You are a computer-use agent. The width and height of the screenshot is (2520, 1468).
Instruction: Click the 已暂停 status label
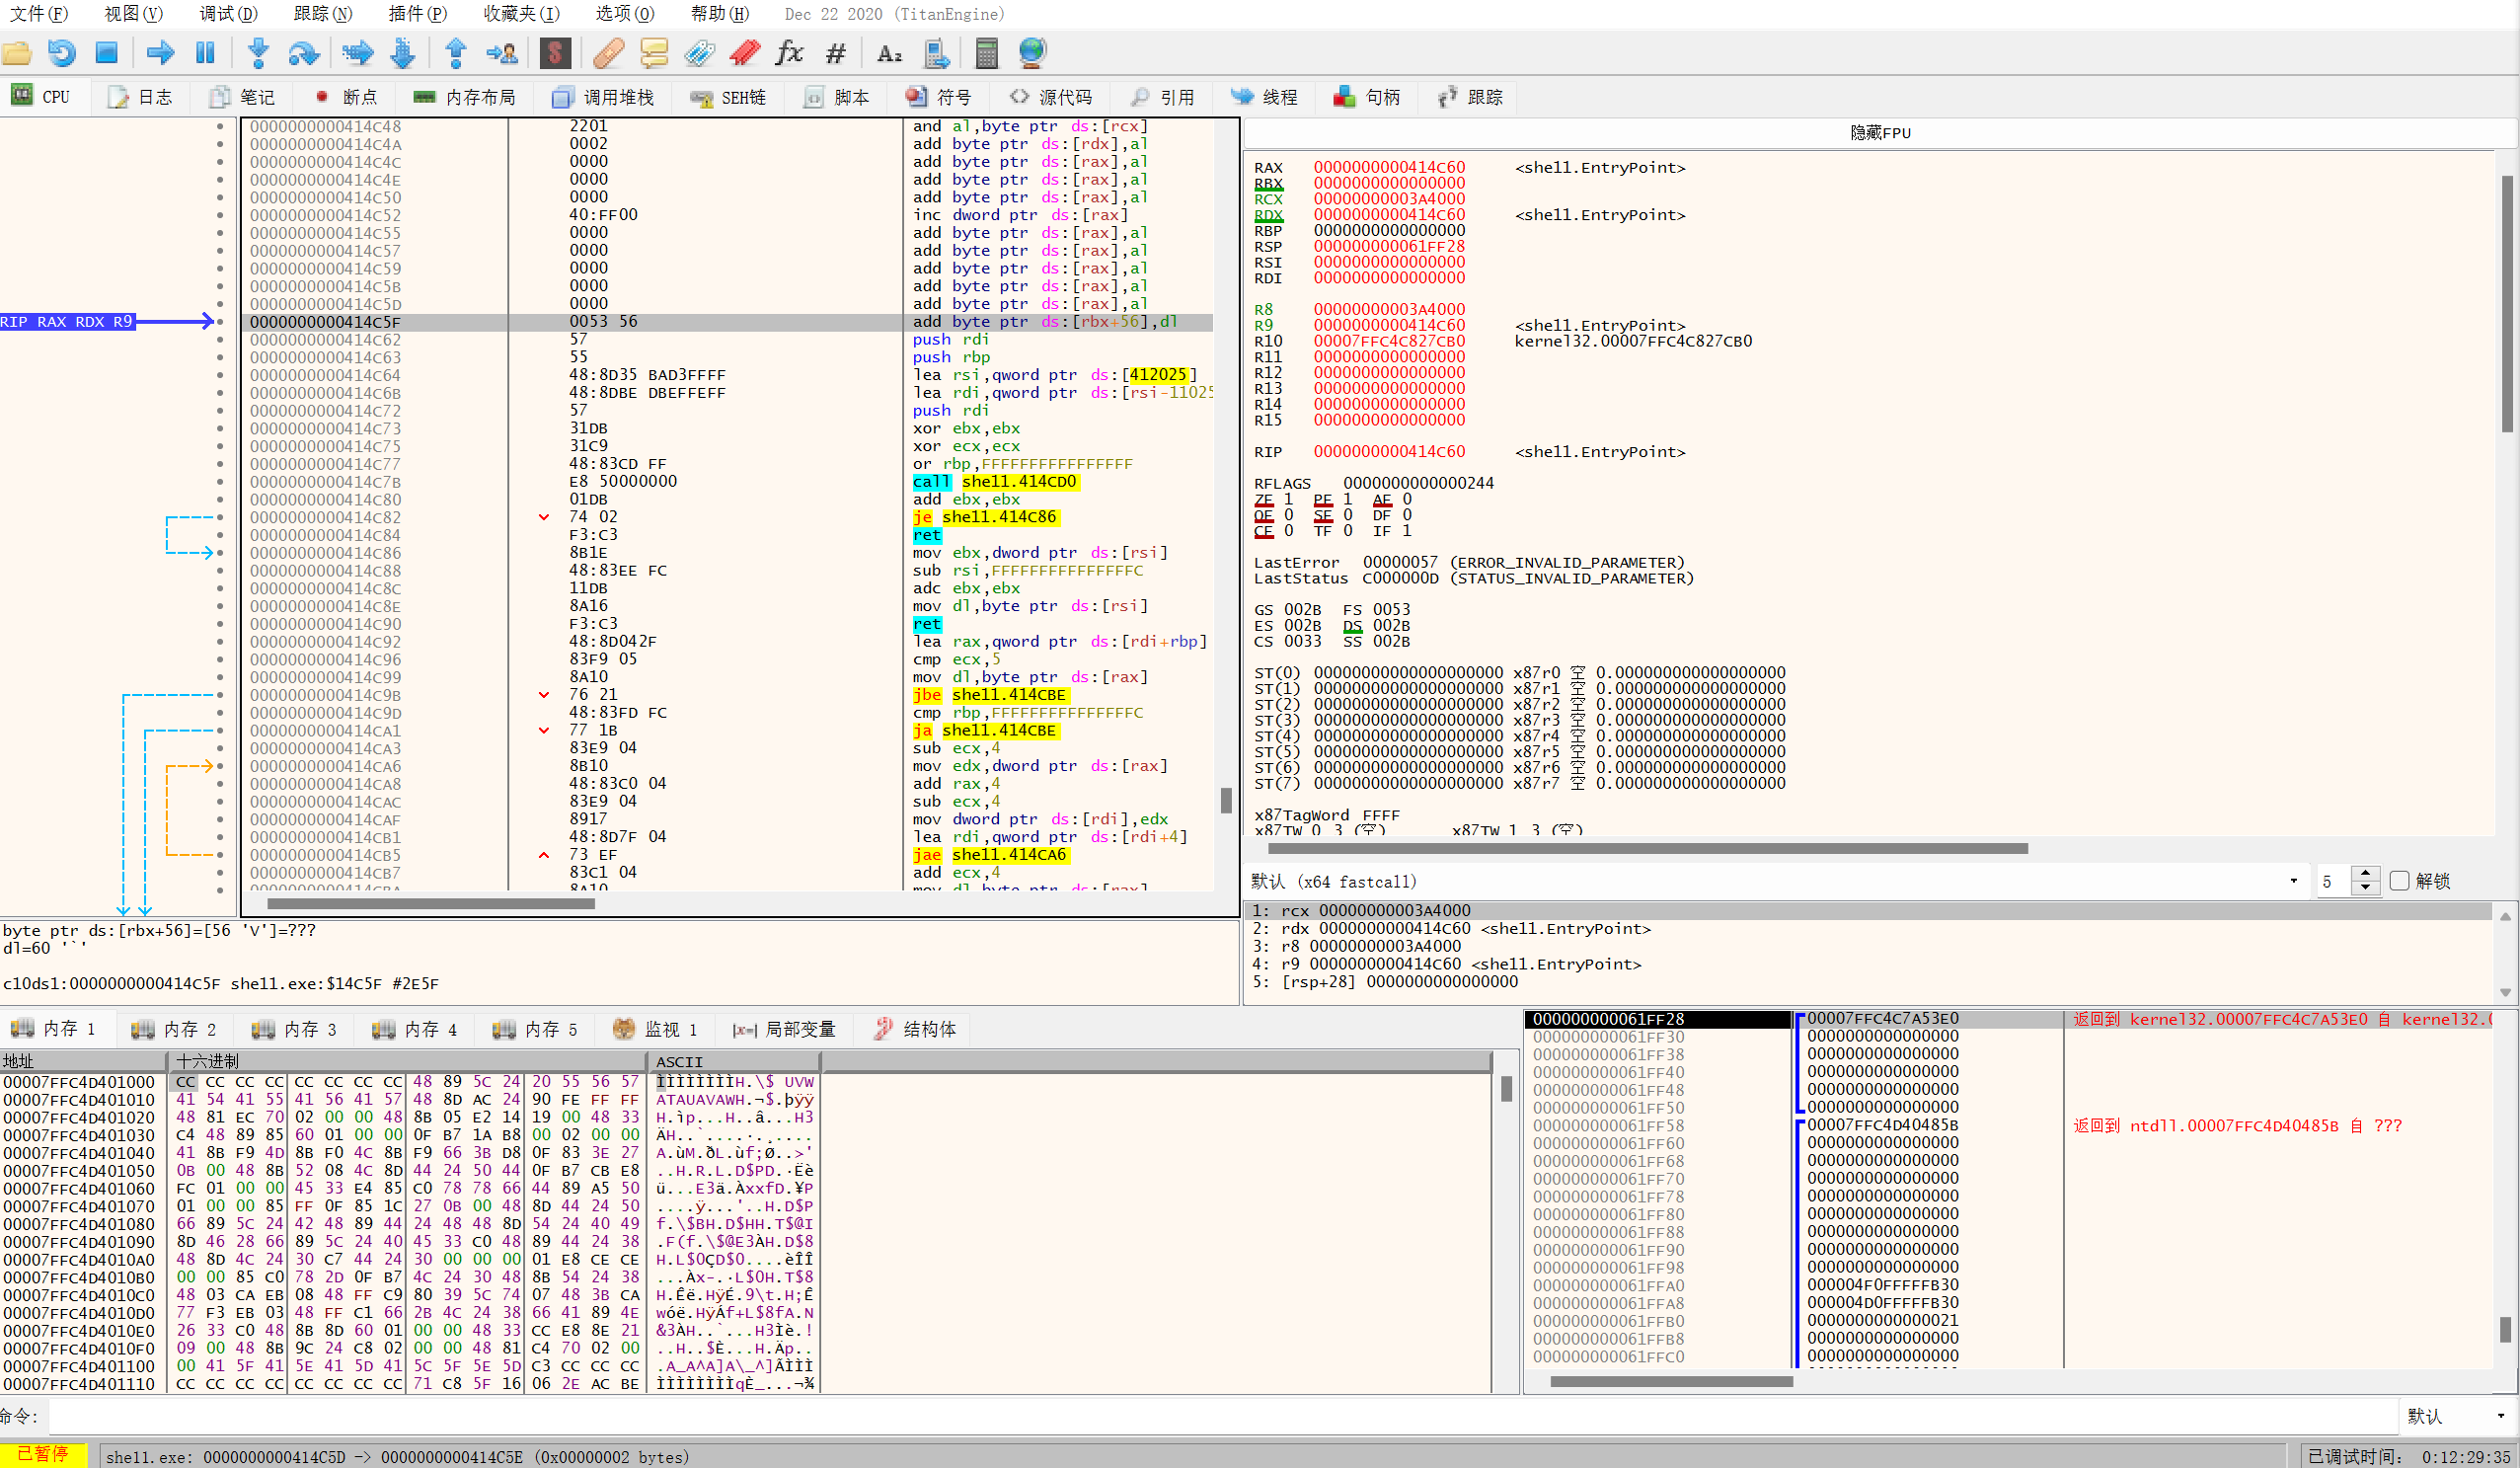click(43, 1454)
